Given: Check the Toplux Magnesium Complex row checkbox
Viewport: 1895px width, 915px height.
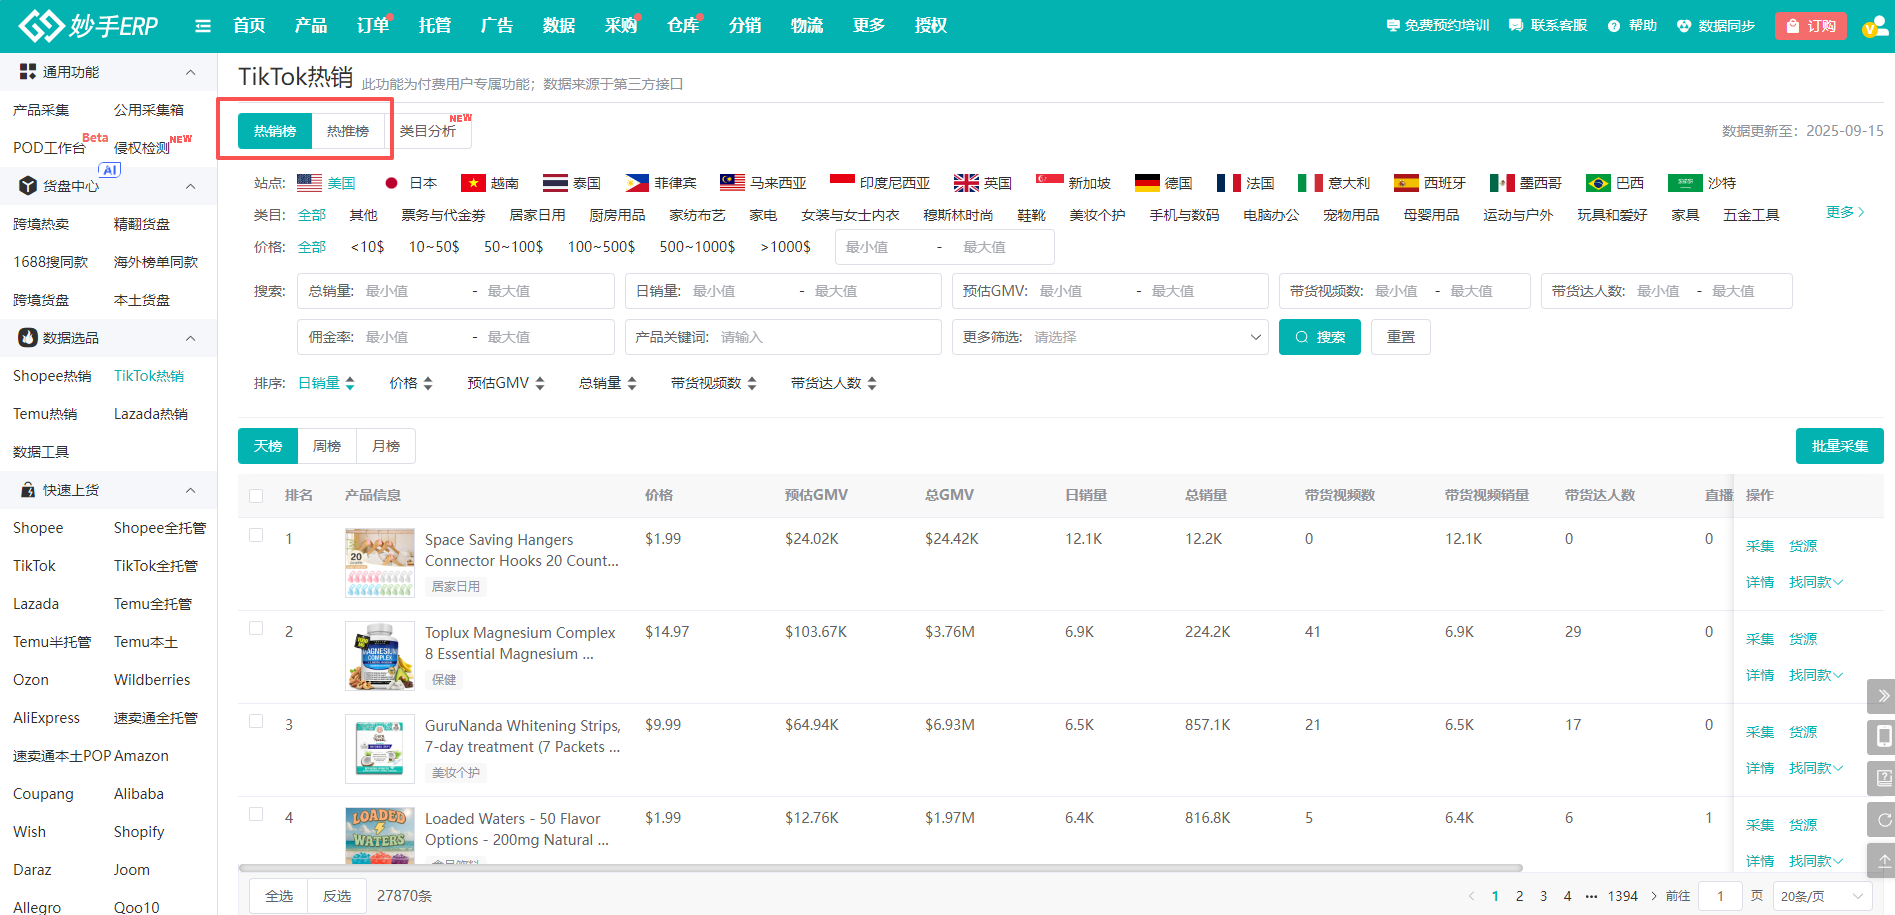Looking at the screenshot, I should click(x=256, y=629).
